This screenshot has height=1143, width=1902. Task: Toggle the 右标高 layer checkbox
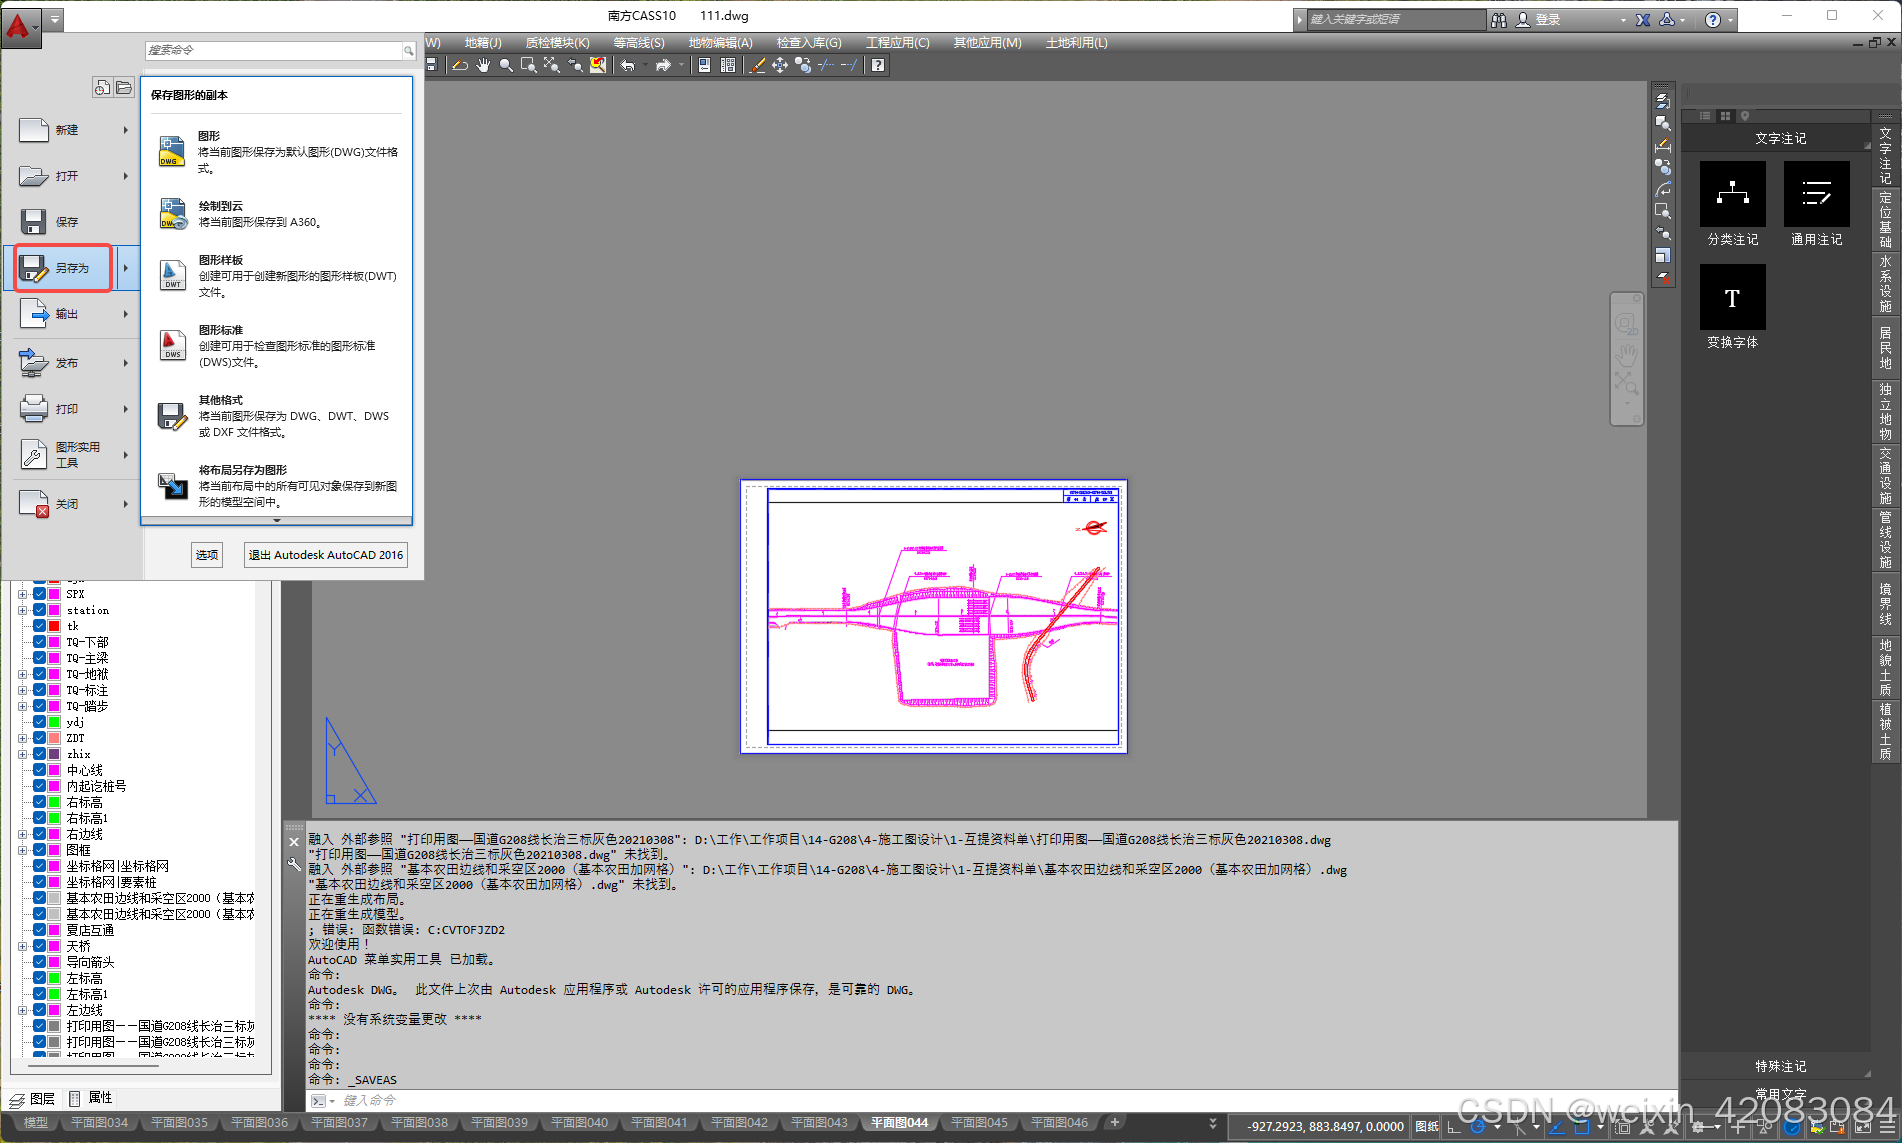39,802
